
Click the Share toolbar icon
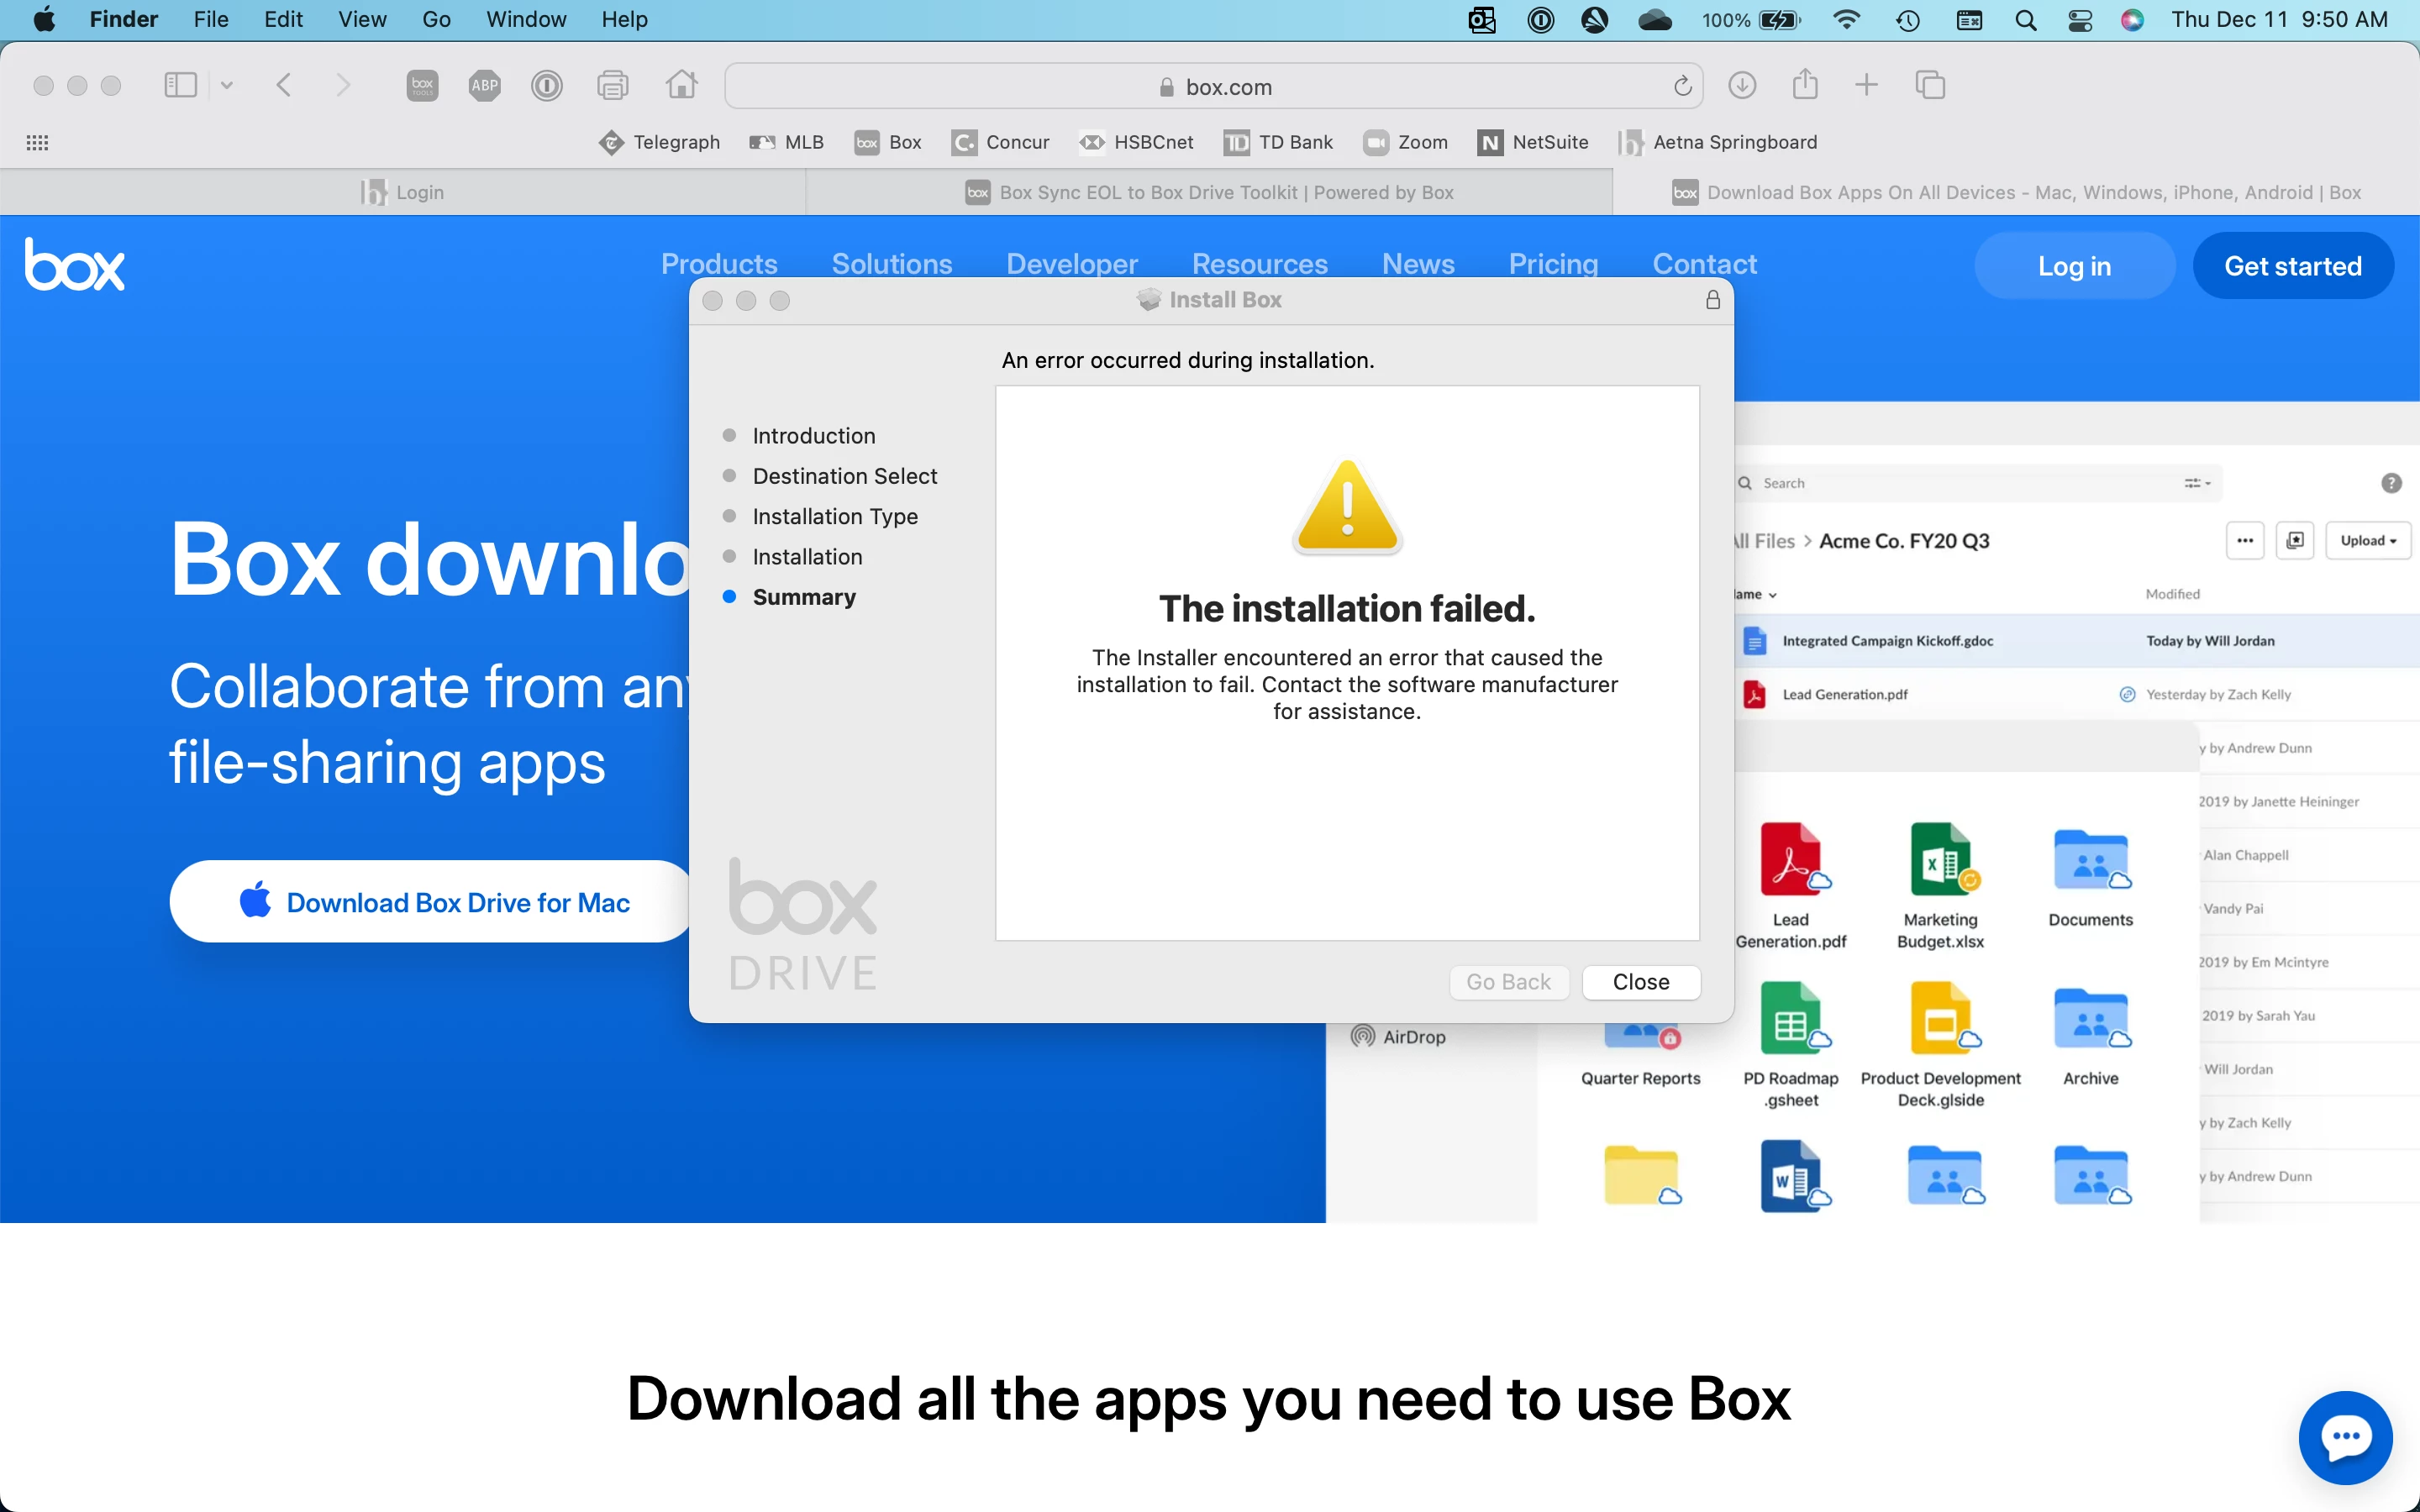tap(1805, 85)
